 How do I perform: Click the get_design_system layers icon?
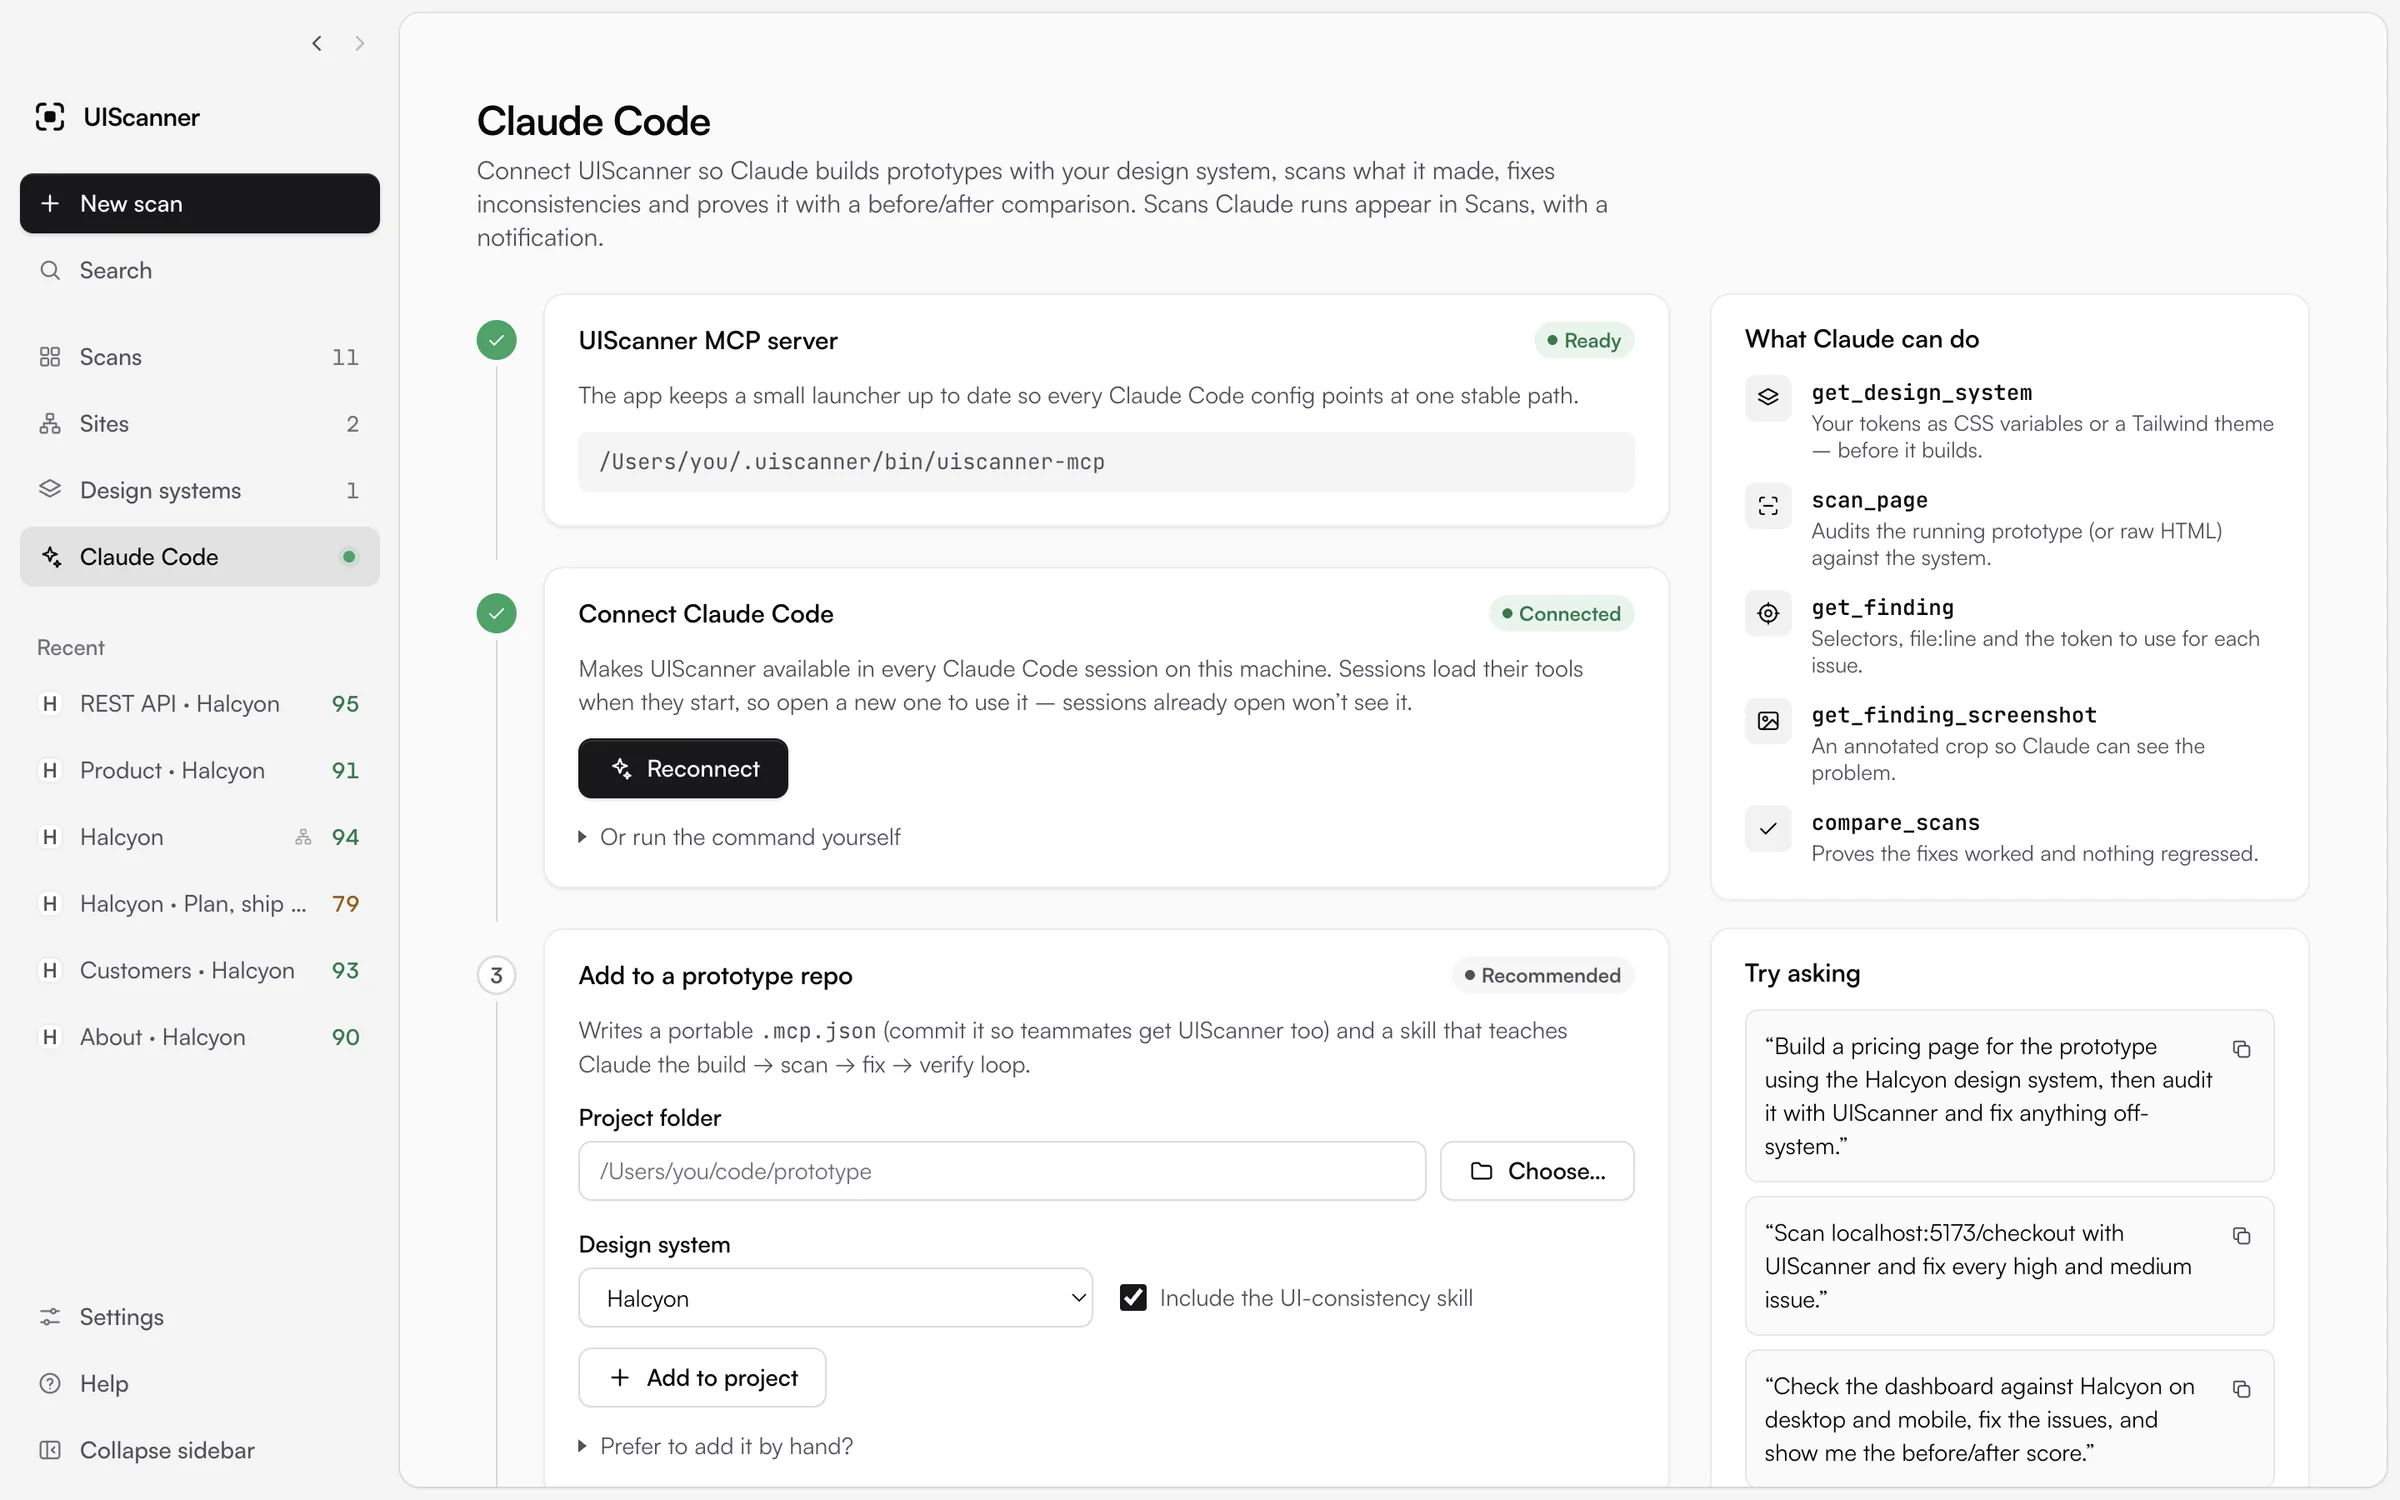(1768, 397)
